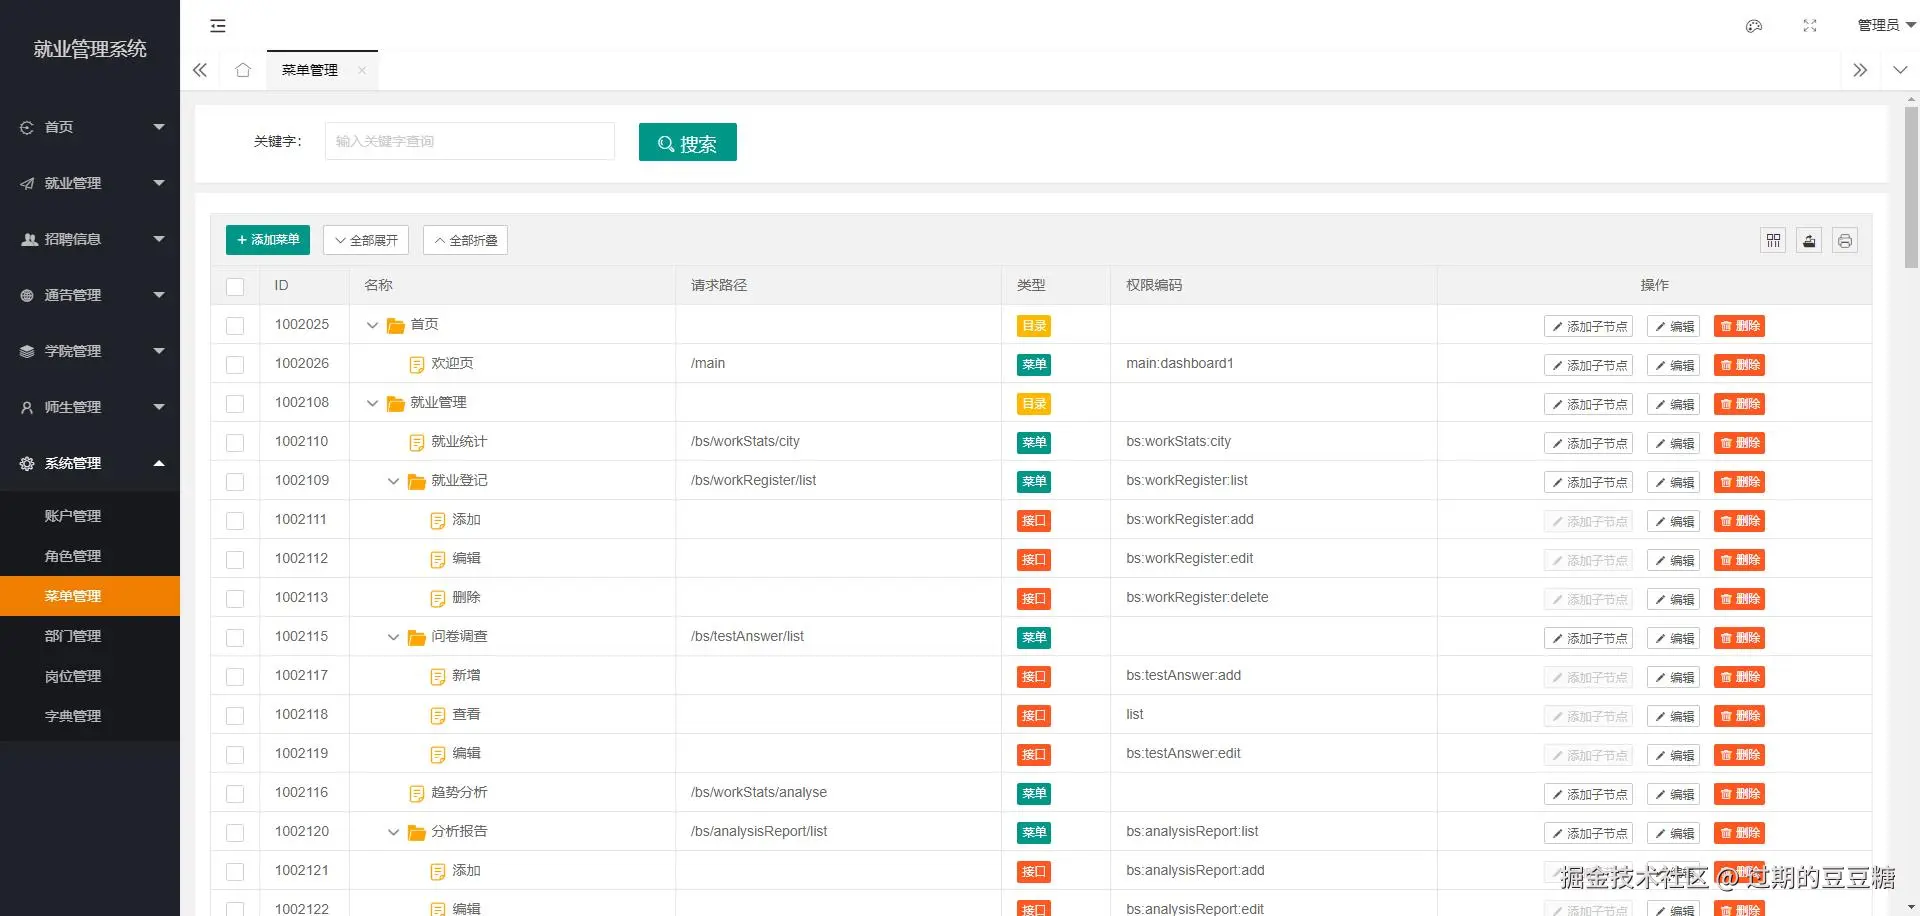This screenshot has width=1920, height=916.
Task: Check the row 1002026 checkbox
Action: (x=235, y=364)
